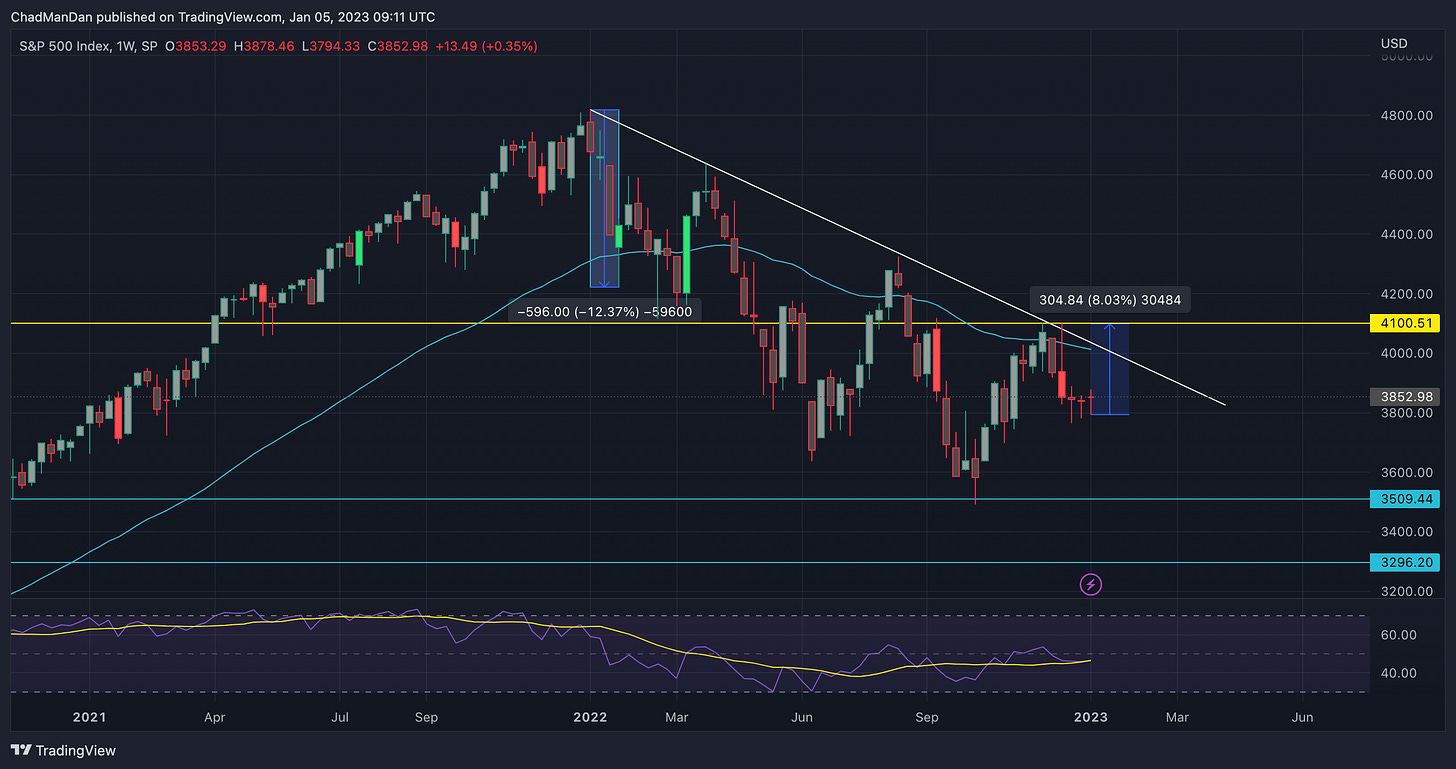
Task: Click the TradingView logo in bottom corner
Action: coord(63,750)
